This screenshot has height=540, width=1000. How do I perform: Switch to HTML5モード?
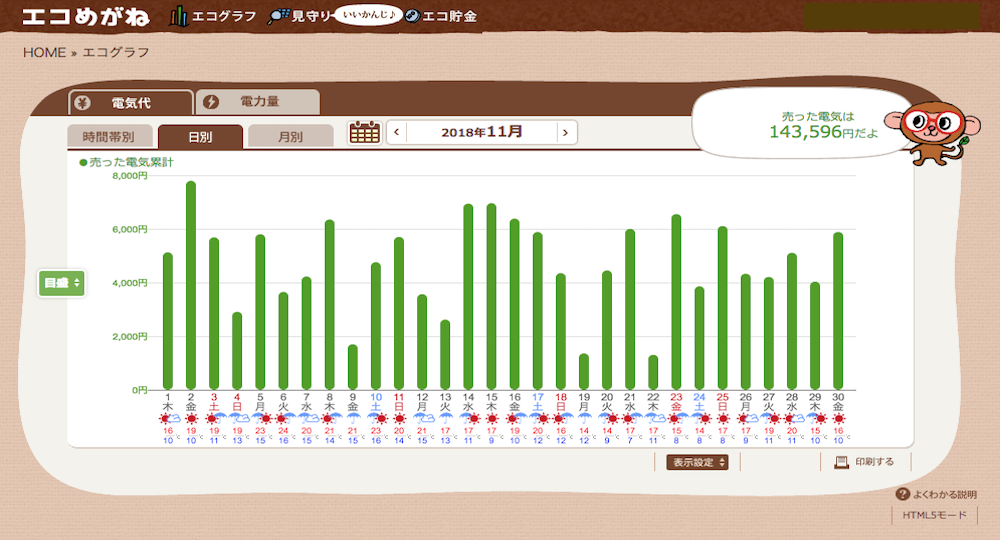pyautogui.click(x=934, y=515)
